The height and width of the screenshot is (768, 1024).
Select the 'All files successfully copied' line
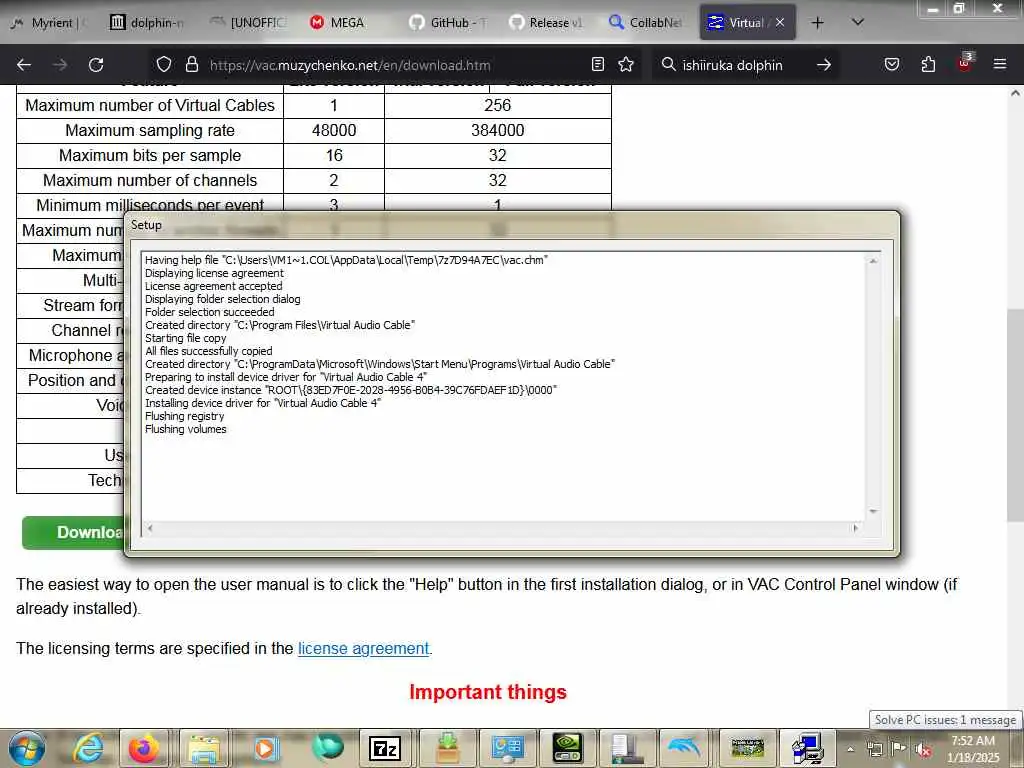point(208,351)
